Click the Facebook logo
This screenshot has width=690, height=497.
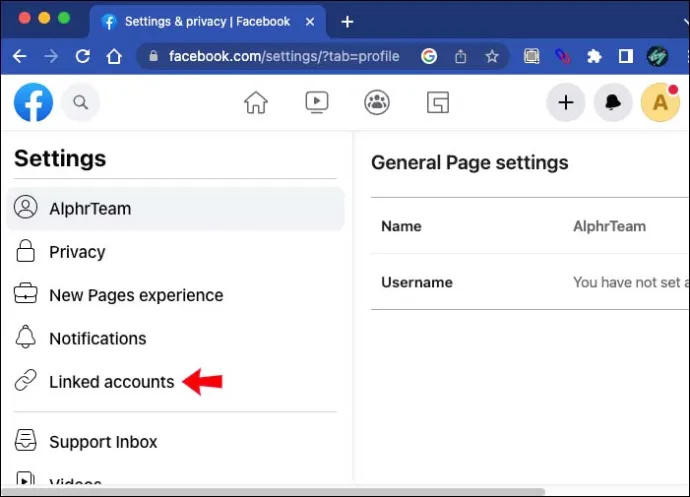coord(33,102)
